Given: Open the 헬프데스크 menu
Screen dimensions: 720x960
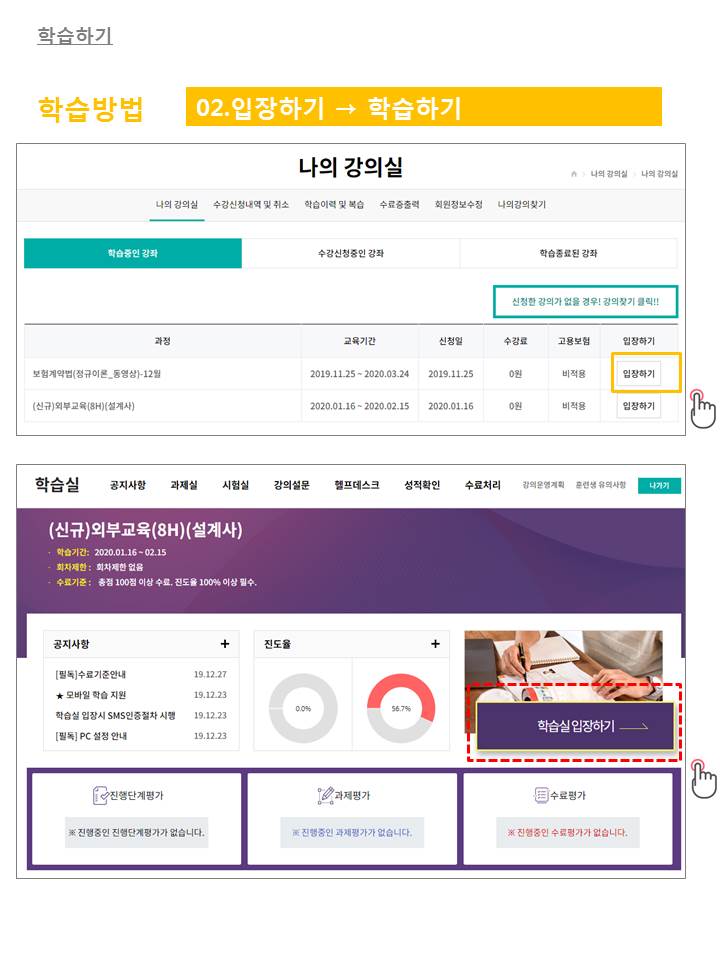Looking at the screenshot, I should coord(357,486).
